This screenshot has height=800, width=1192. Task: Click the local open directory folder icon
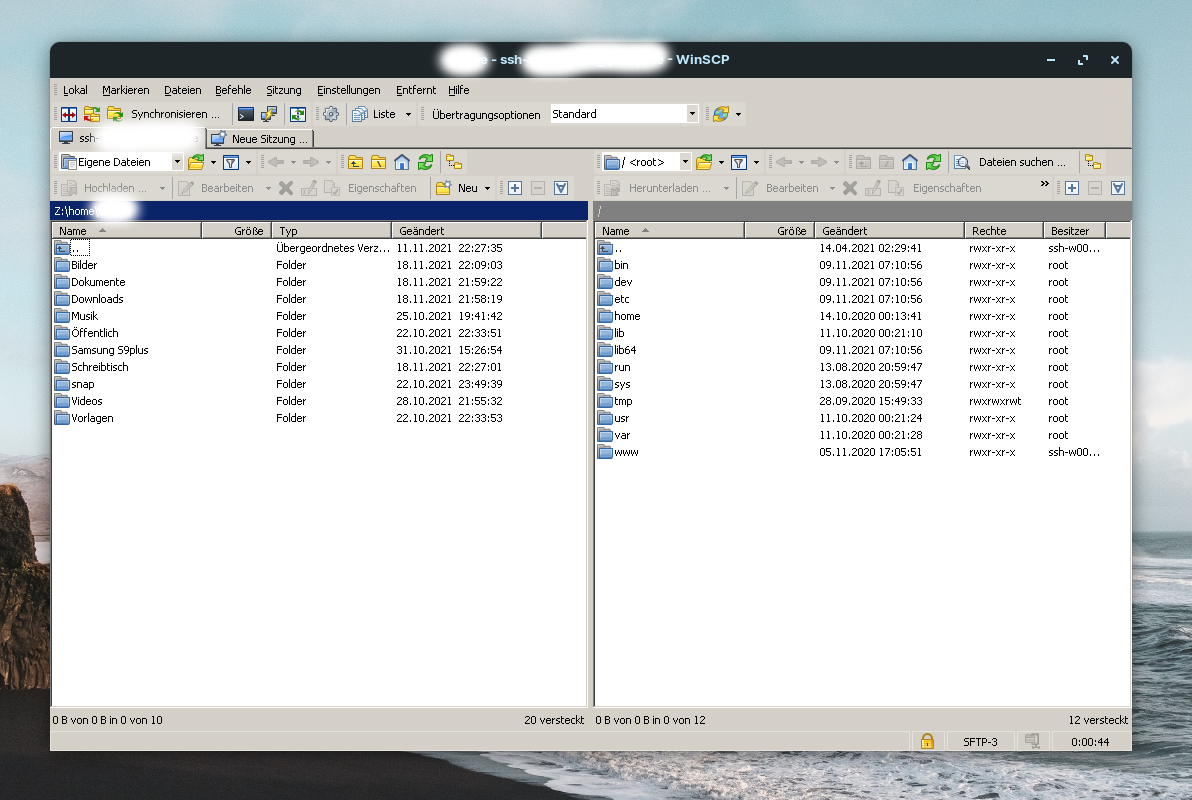coord(196,162)
